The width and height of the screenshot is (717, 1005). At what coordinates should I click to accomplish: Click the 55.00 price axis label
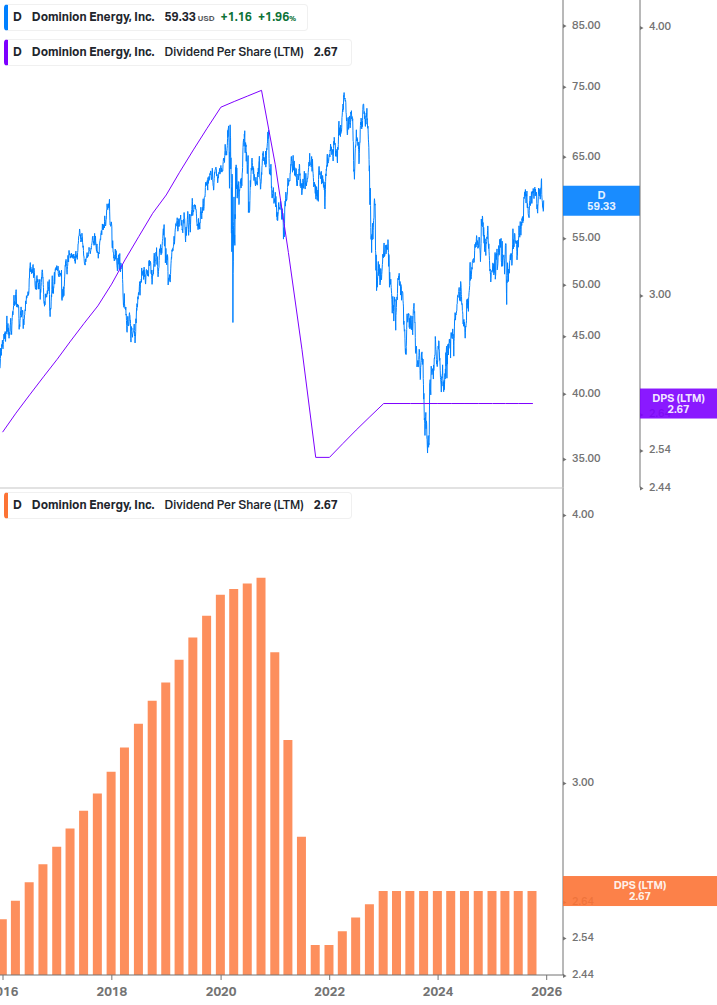[586, 237]
